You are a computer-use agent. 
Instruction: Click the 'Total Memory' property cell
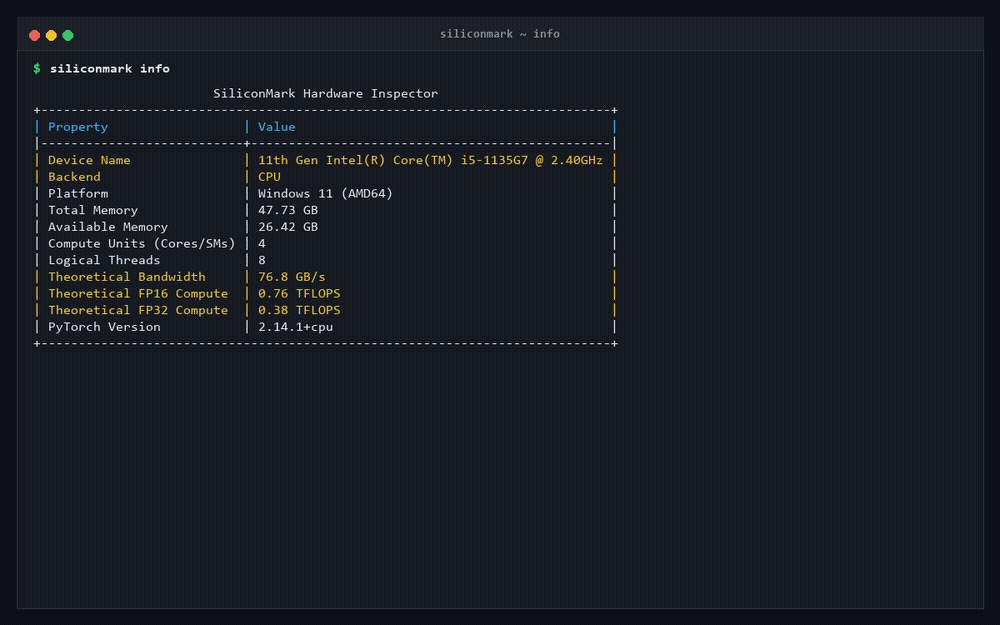pyautogui.click(x=93, y=210)
